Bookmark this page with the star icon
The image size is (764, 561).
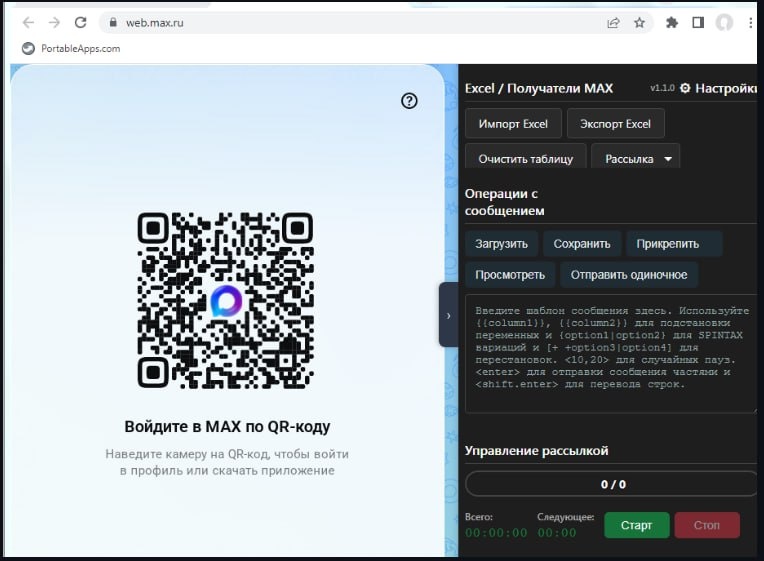pyautogui.click(x=639, y=22)
